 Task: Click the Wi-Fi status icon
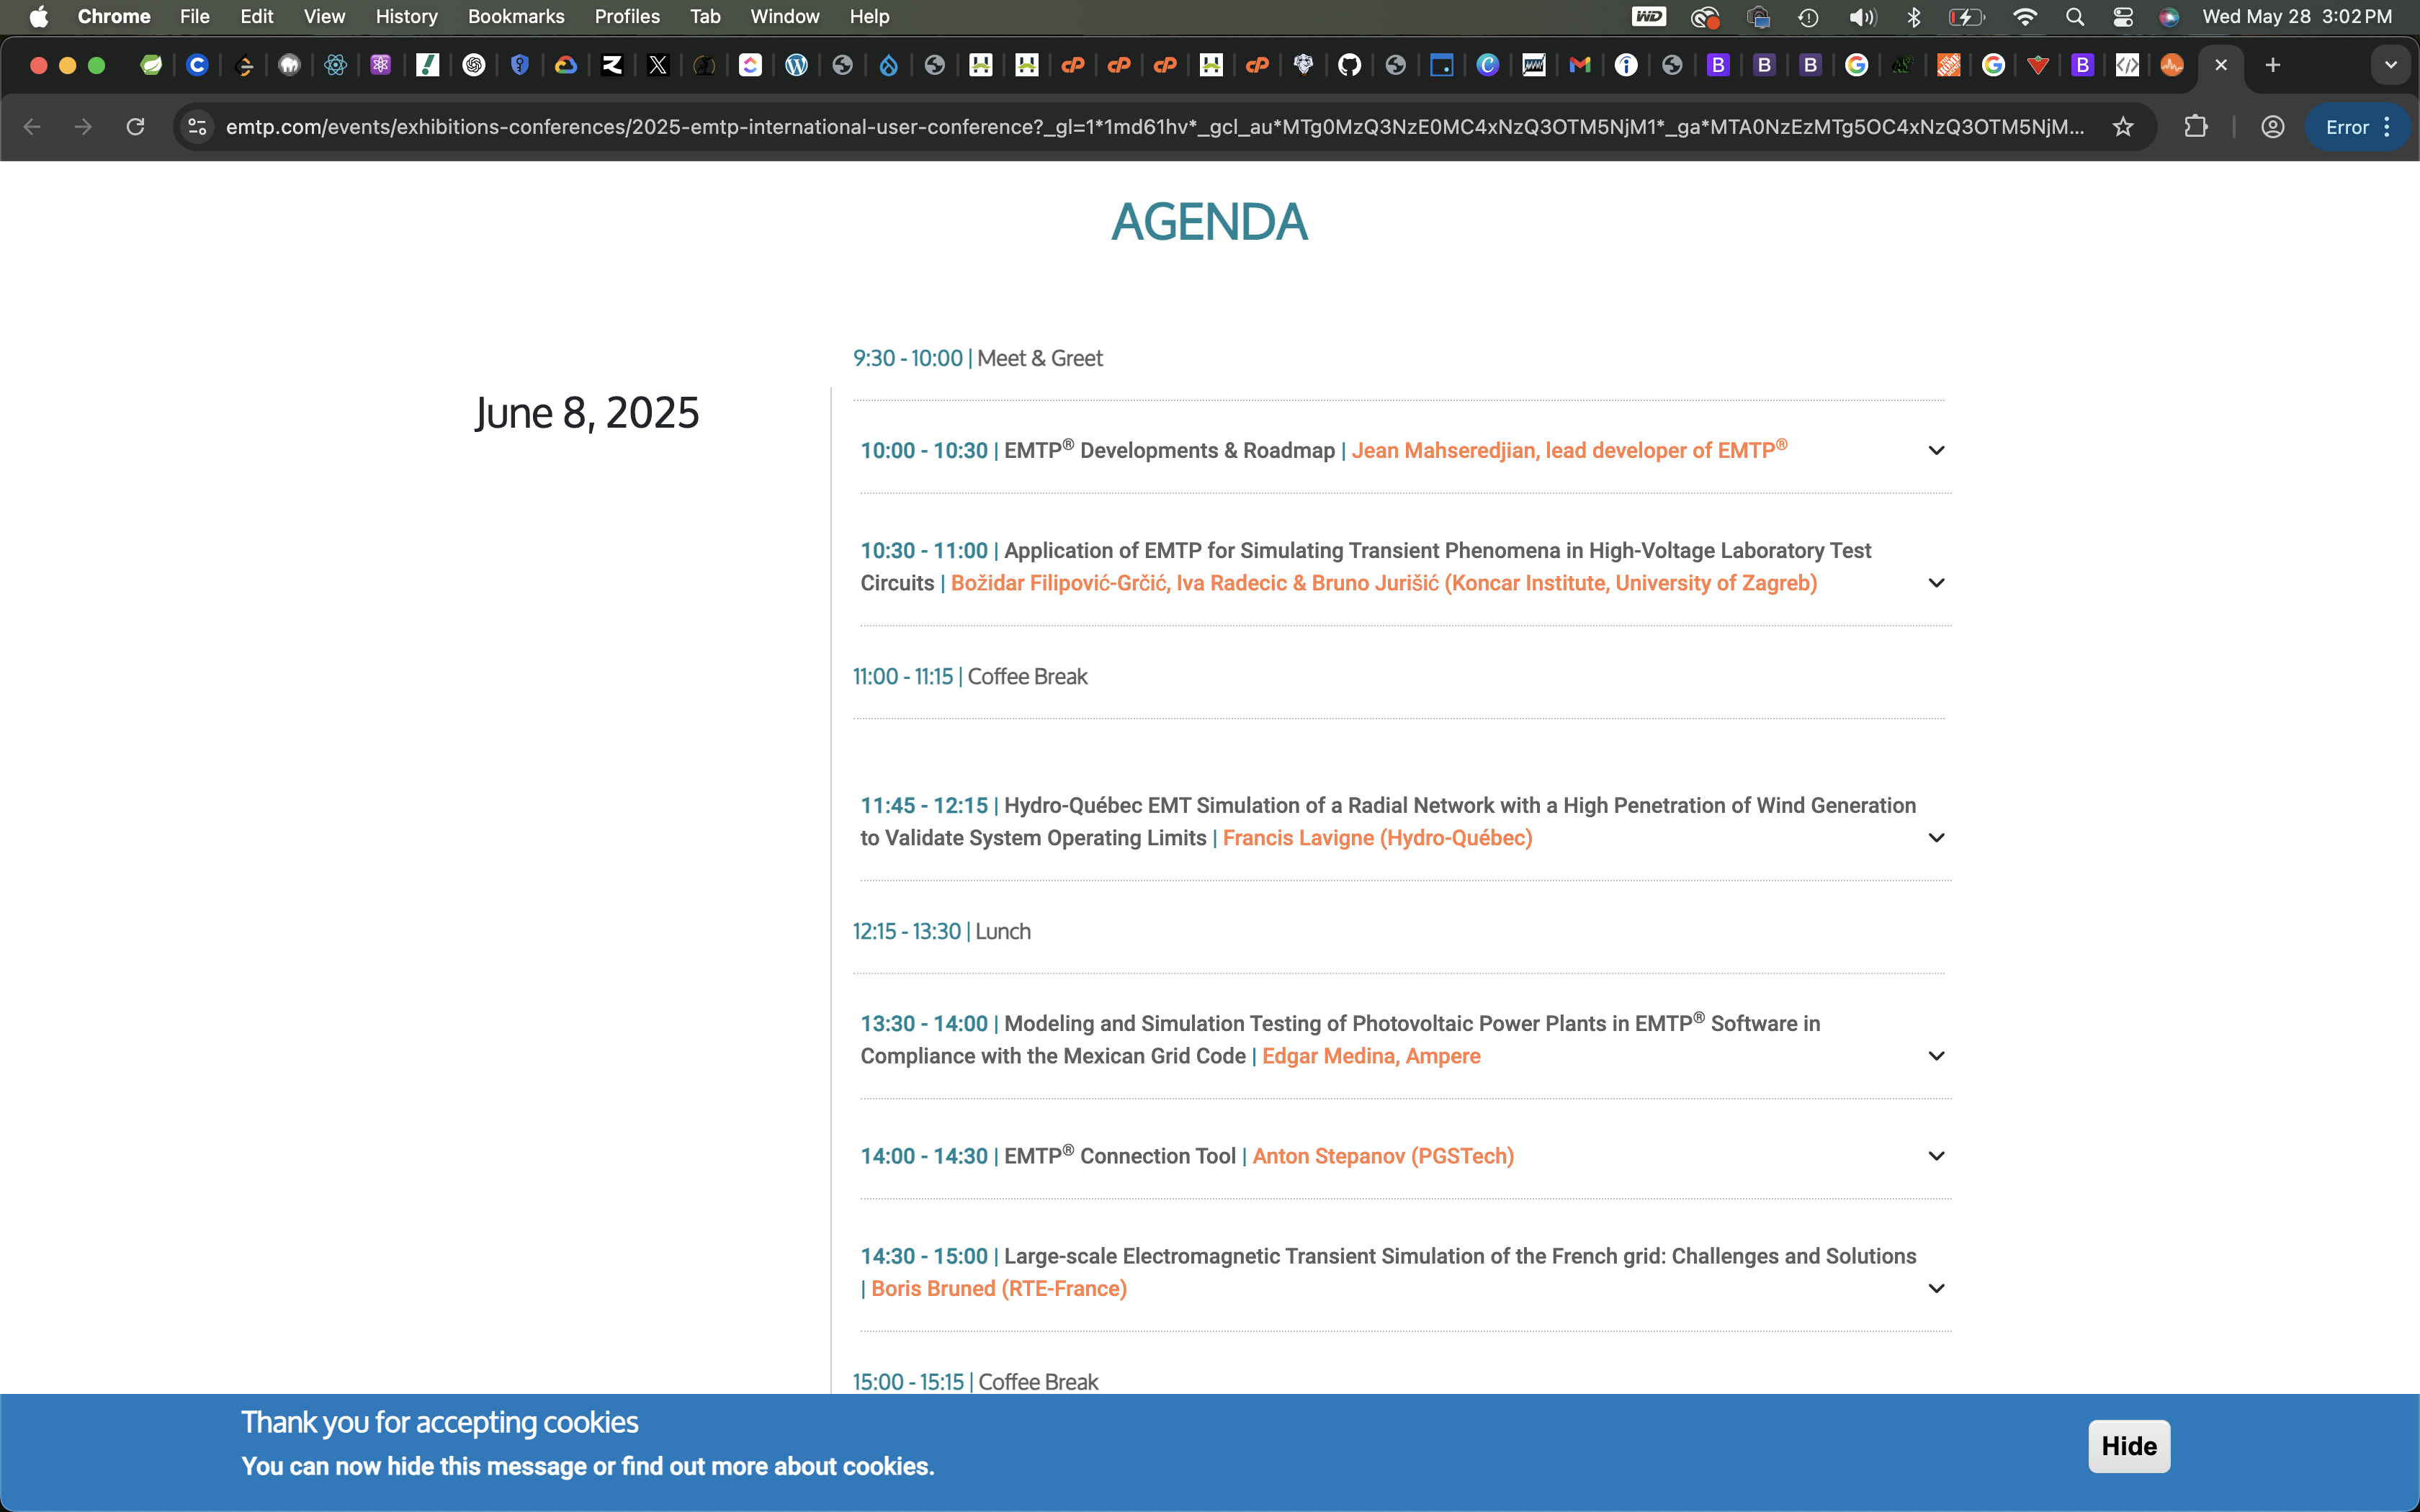(2025, 17)
